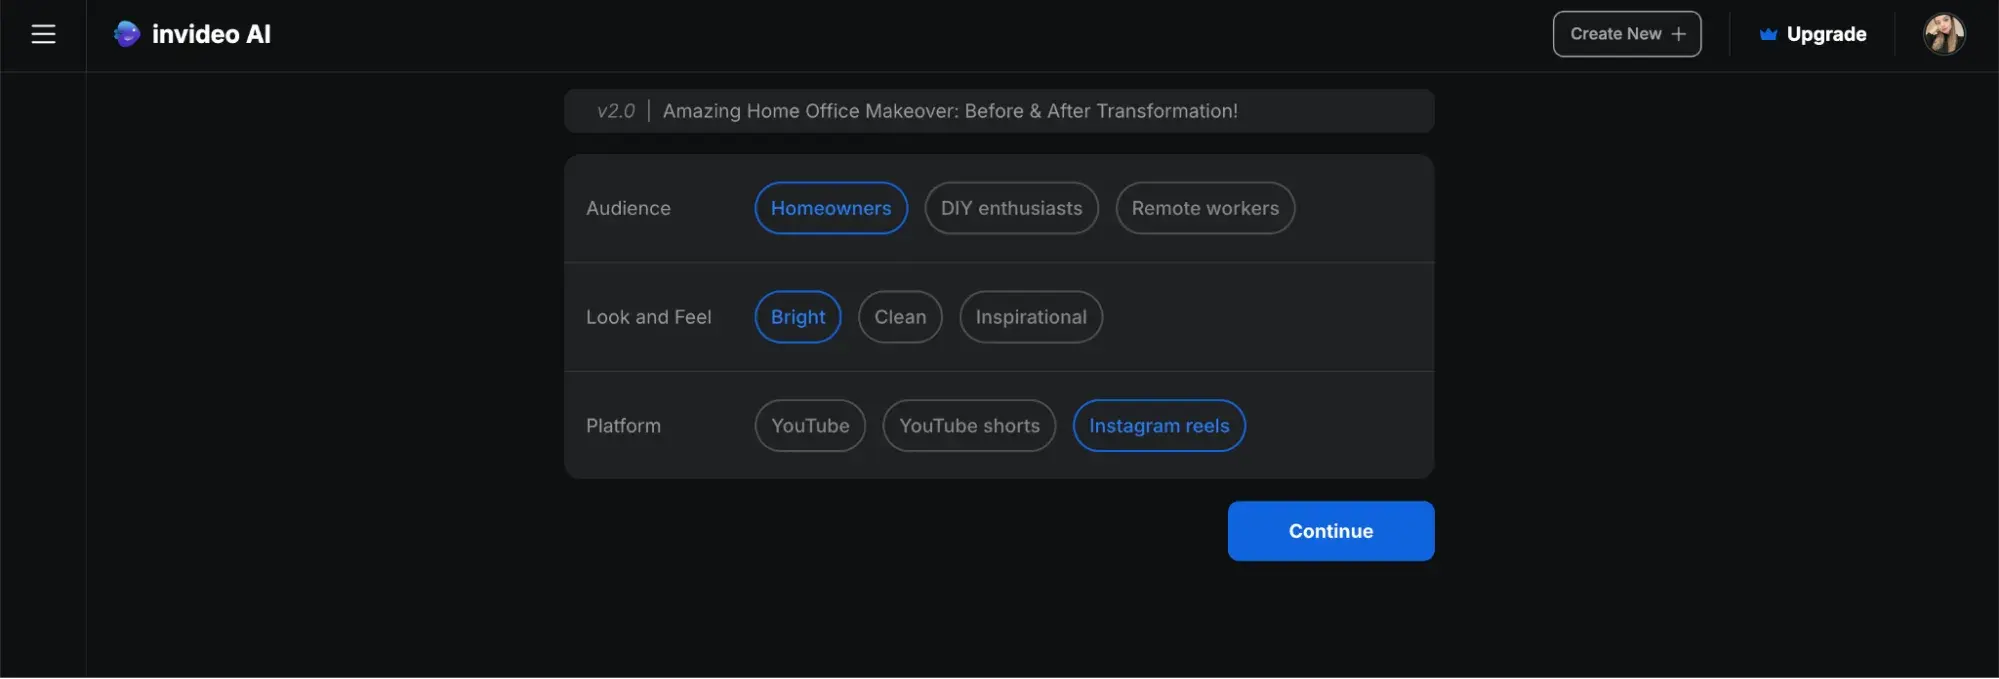This screenshot has height=679, width=1999.
Task: Open the Upgrade plan link
Action: tap(1826, 34)
